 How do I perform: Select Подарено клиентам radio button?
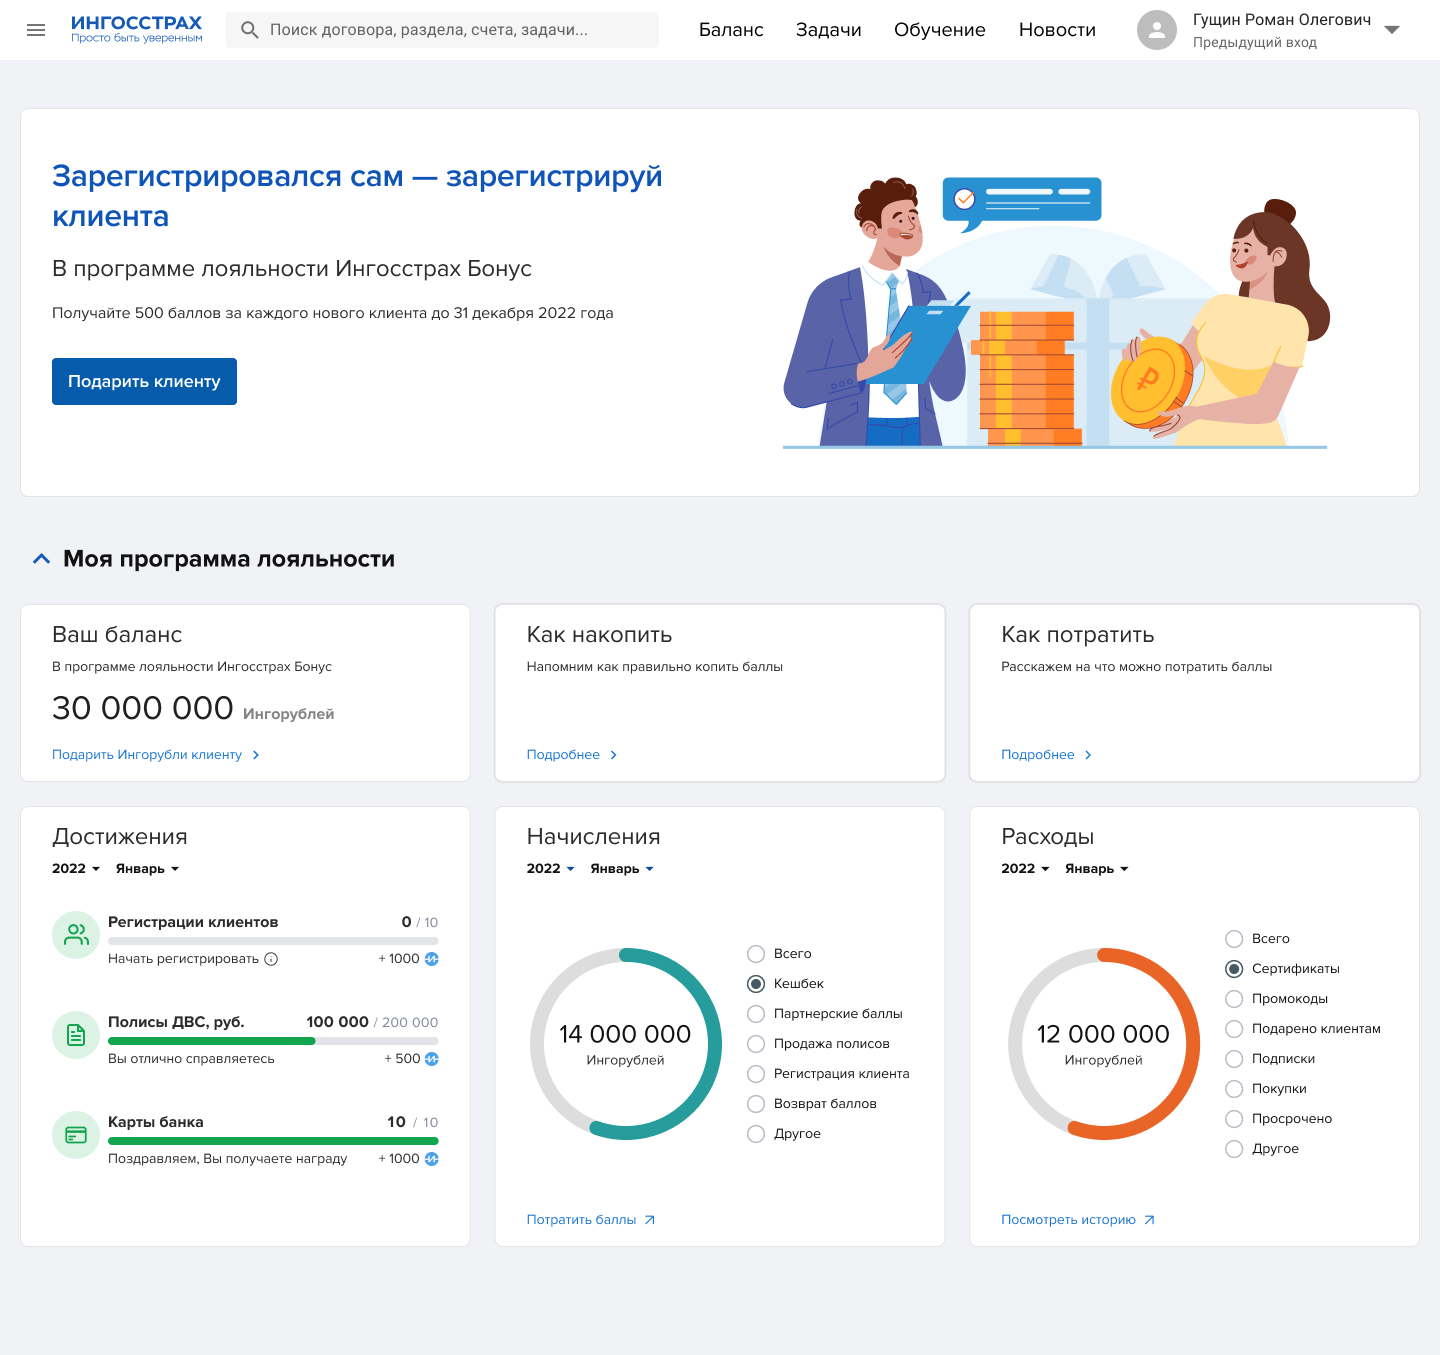pos(1234,1029)
